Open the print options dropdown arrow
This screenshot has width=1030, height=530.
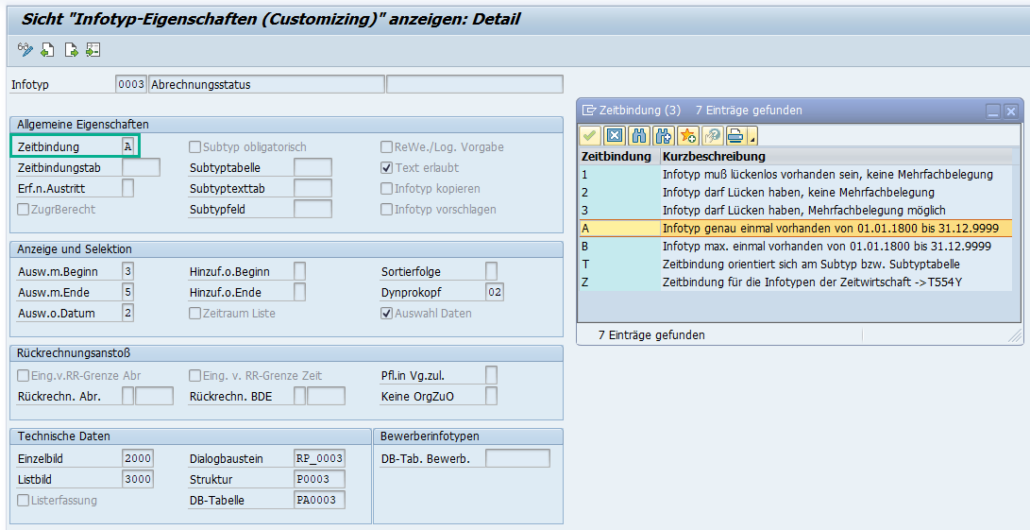752,137
